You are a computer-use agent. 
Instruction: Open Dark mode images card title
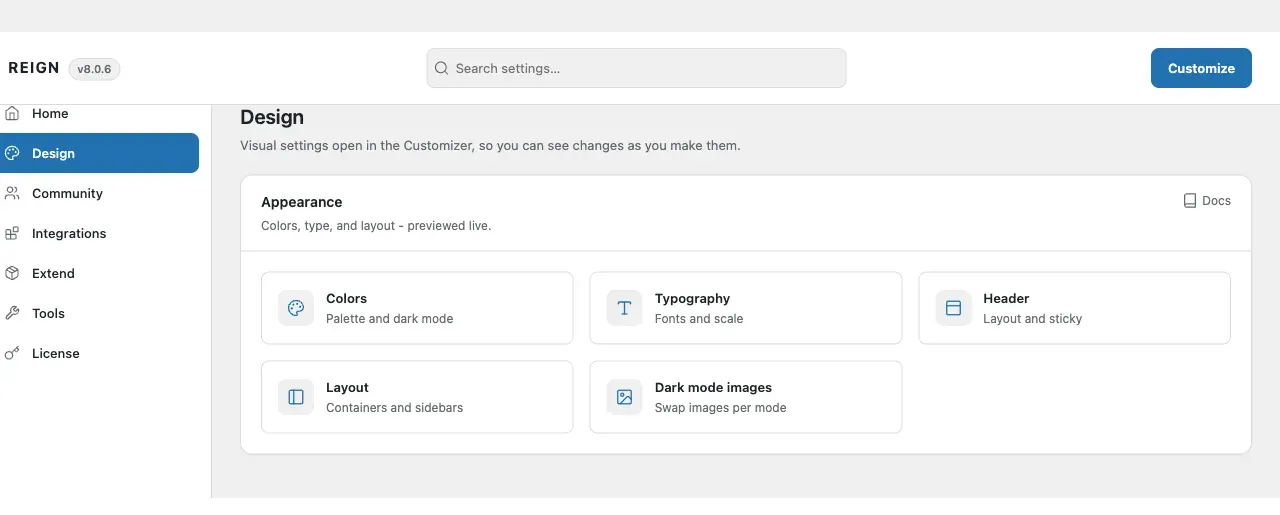pos(713,387)
